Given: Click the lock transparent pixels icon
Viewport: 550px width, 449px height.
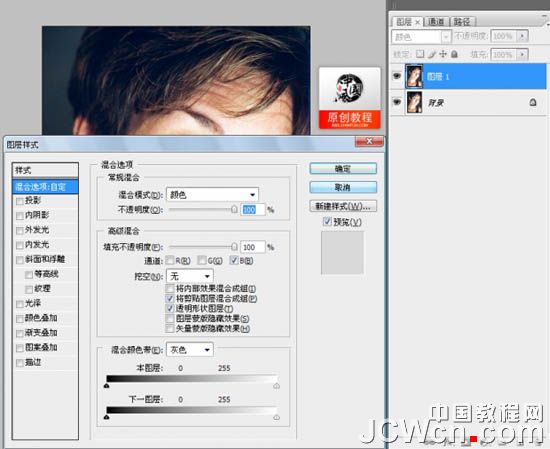Looking at the screenshot, I should click(420, 54).
